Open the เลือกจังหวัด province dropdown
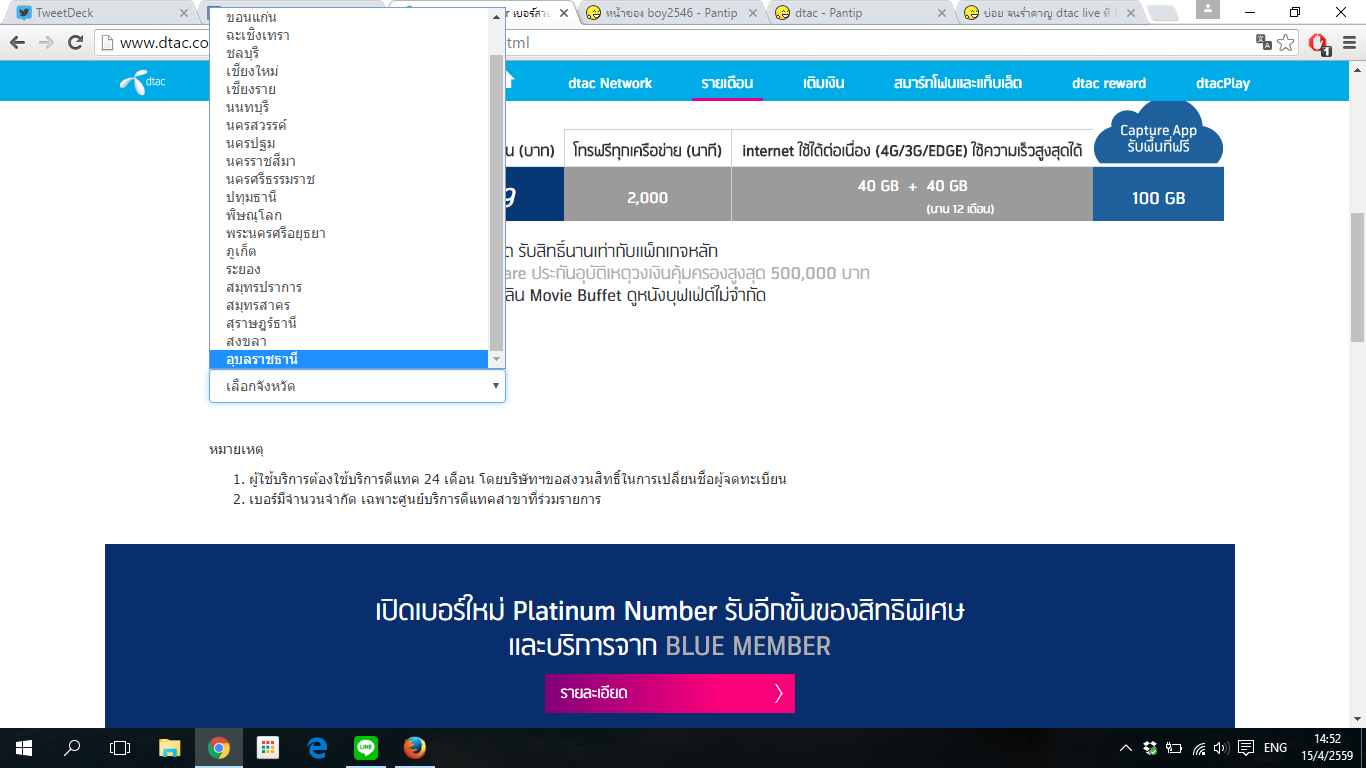The image size is (1366, 768). click(x=357, y=386)
